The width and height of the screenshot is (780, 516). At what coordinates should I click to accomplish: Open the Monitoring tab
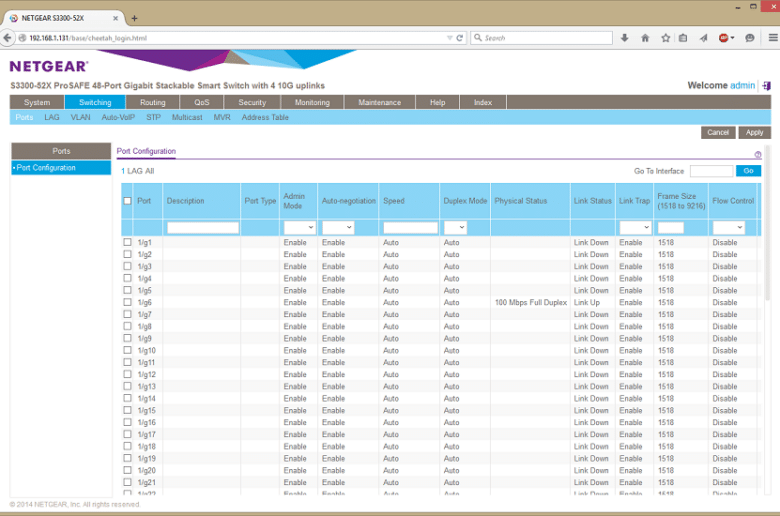click(312, 103)
